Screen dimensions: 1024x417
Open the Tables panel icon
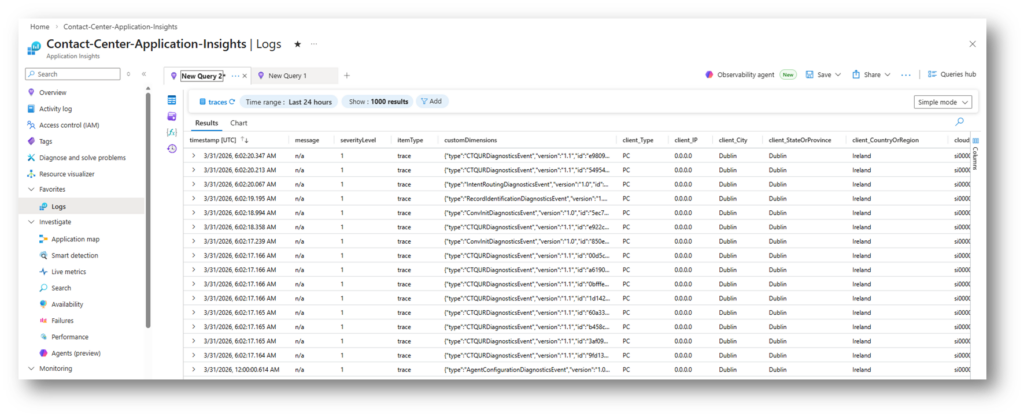coord(172,100)
